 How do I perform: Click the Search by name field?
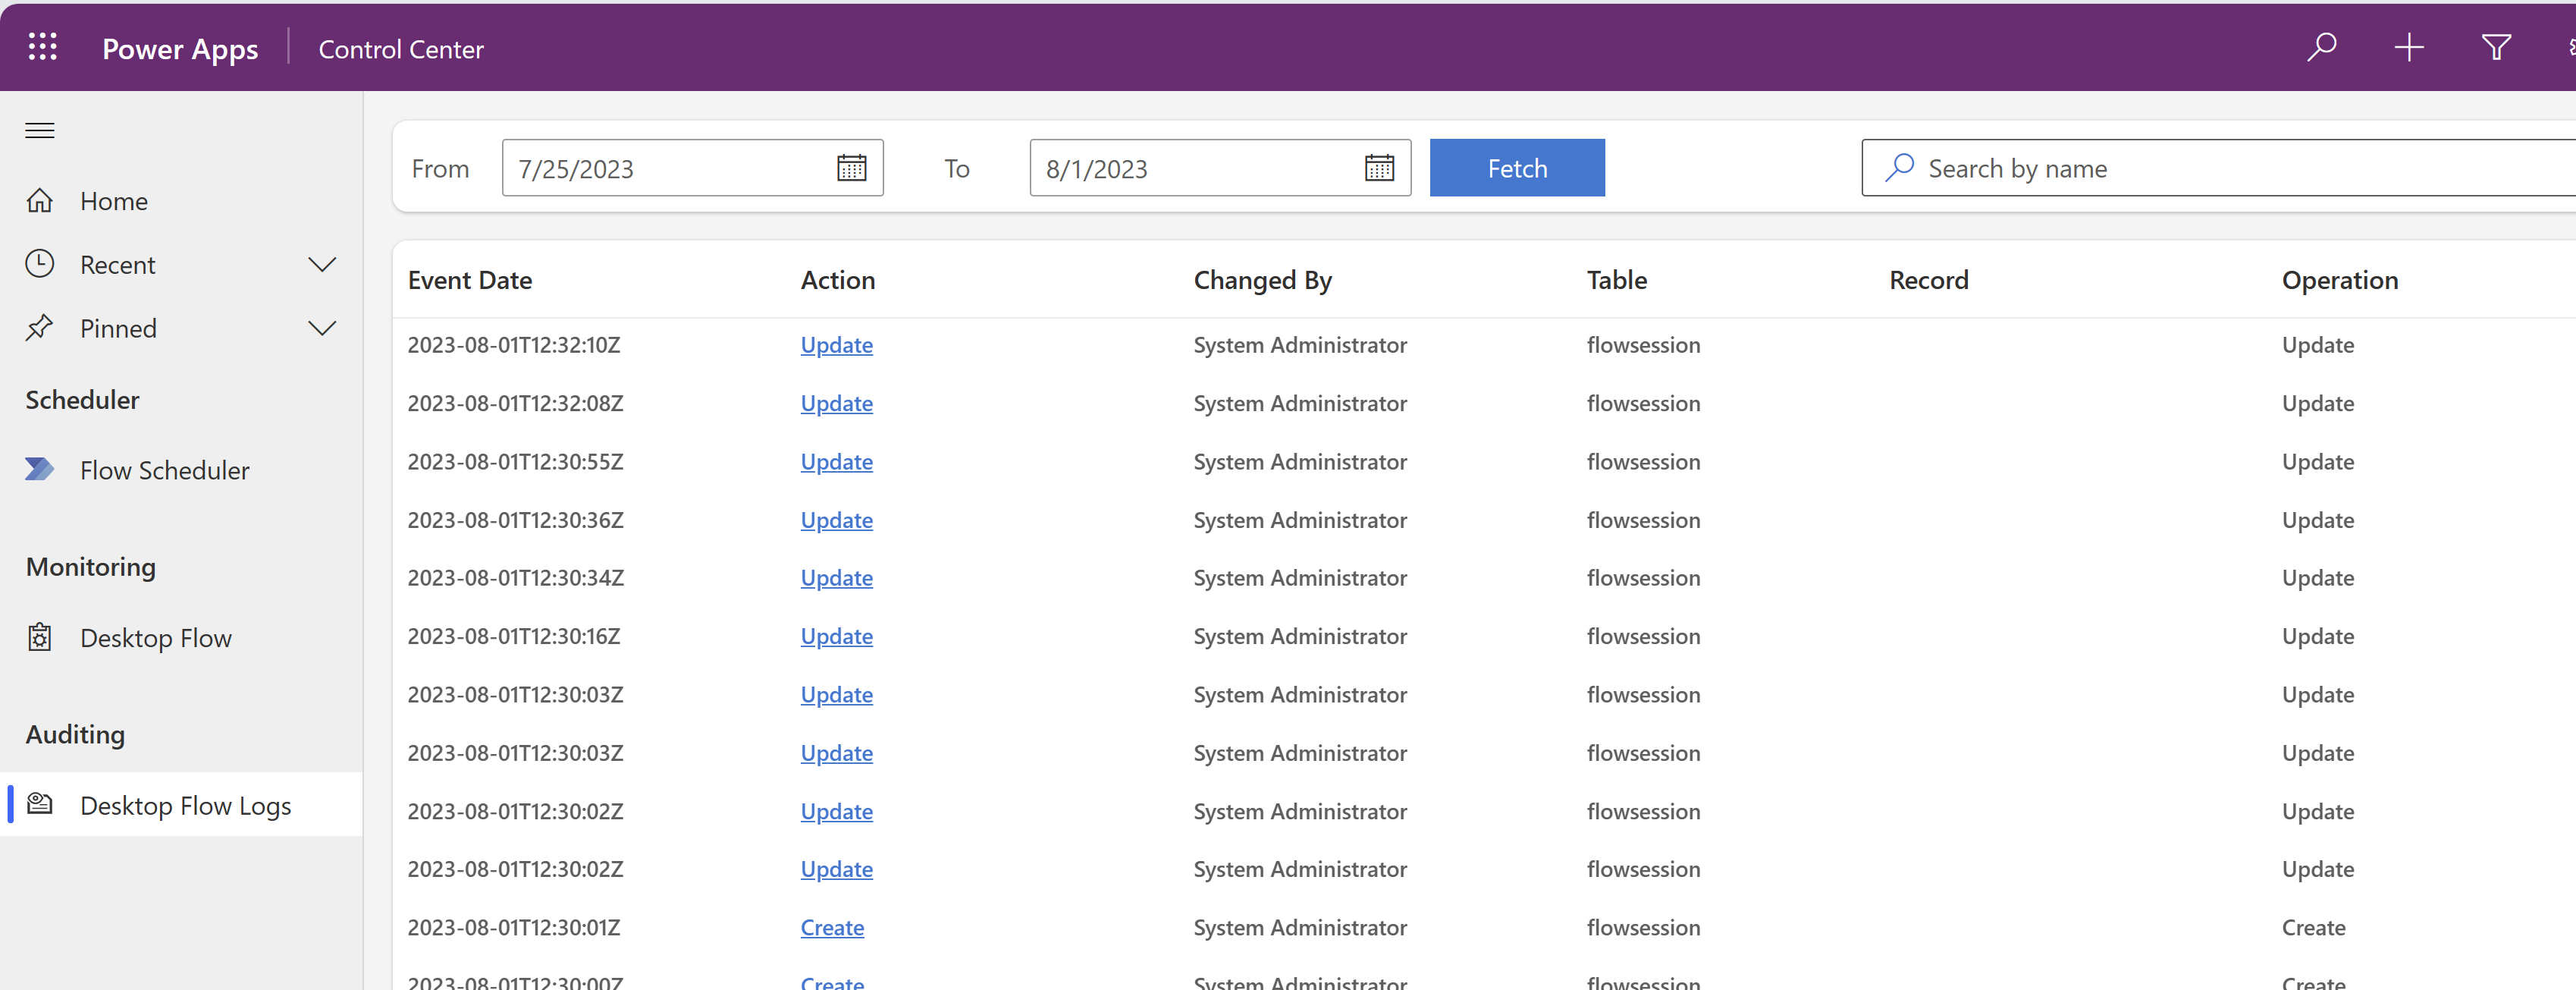[x=2150, y=167]
